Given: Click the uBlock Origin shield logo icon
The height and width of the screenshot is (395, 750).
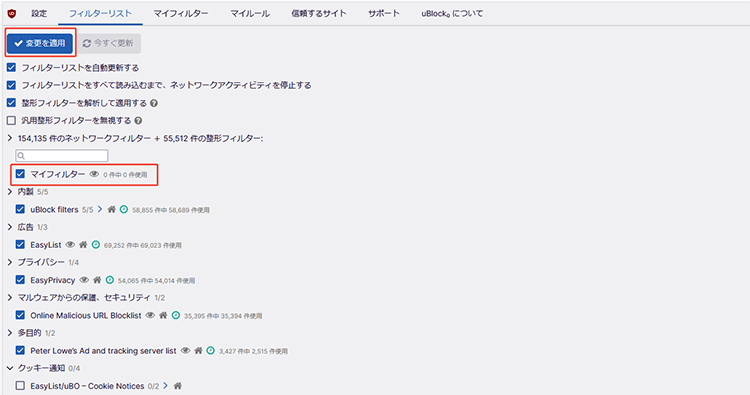Looking at the screenshot, I should (x=12, y=14).
